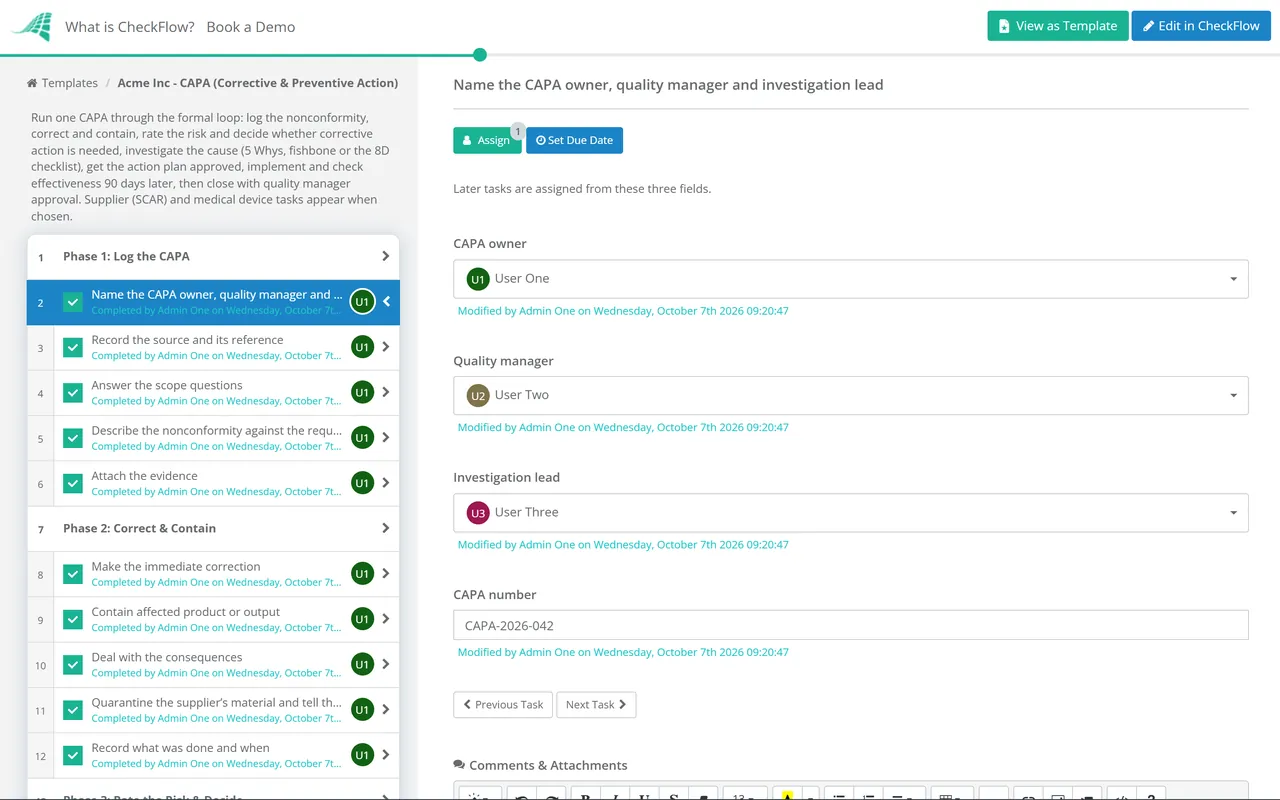Click the U1 avatar on 'Answer the scope questions'
This screenshot has width=1280, height=800.
(362, 393)
